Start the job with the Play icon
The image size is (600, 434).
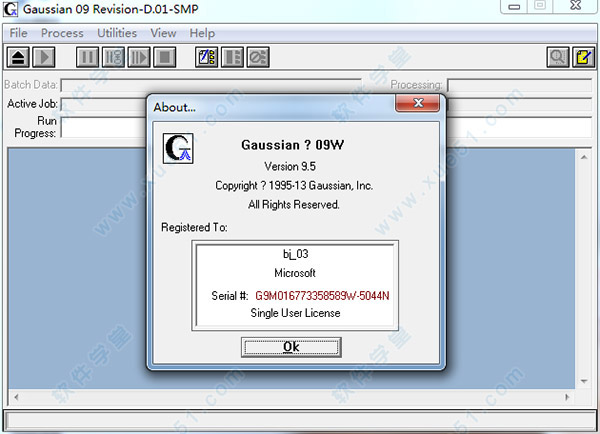[44, 57]
